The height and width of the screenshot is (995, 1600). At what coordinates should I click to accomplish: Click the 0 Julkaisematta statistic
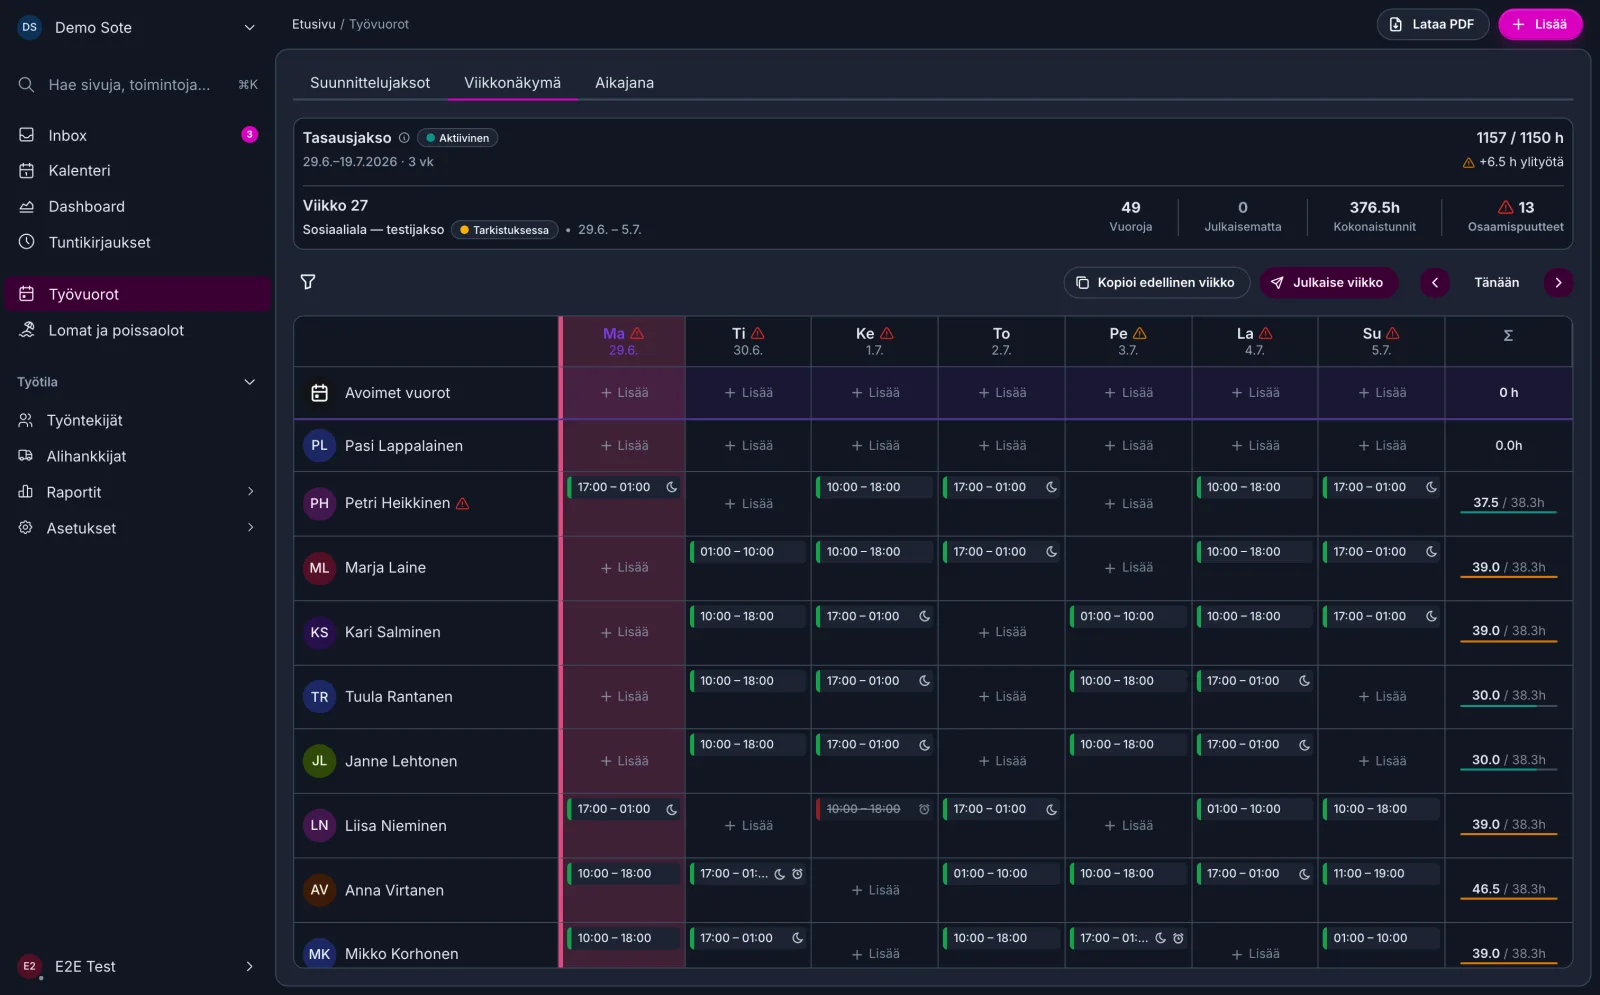1243,216
